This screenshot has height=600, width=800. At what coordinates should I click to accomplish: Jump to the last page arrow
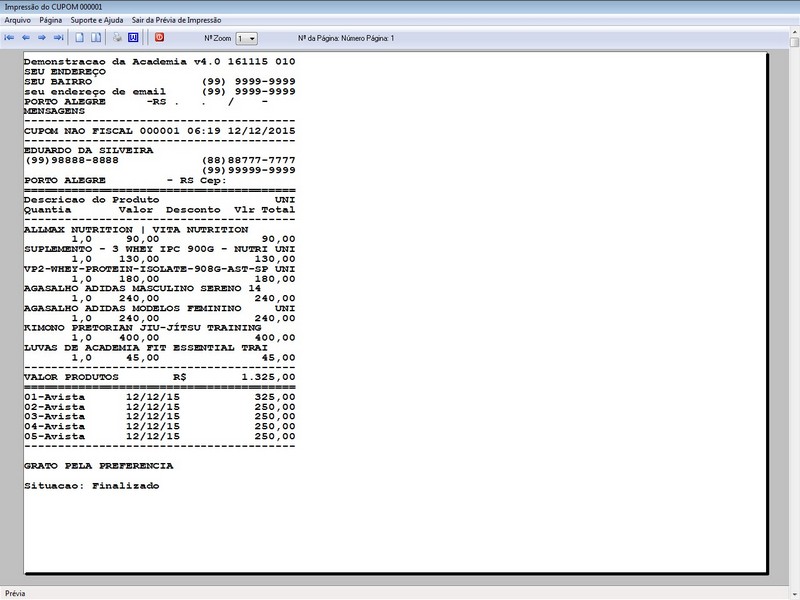(x=59, y=38)
